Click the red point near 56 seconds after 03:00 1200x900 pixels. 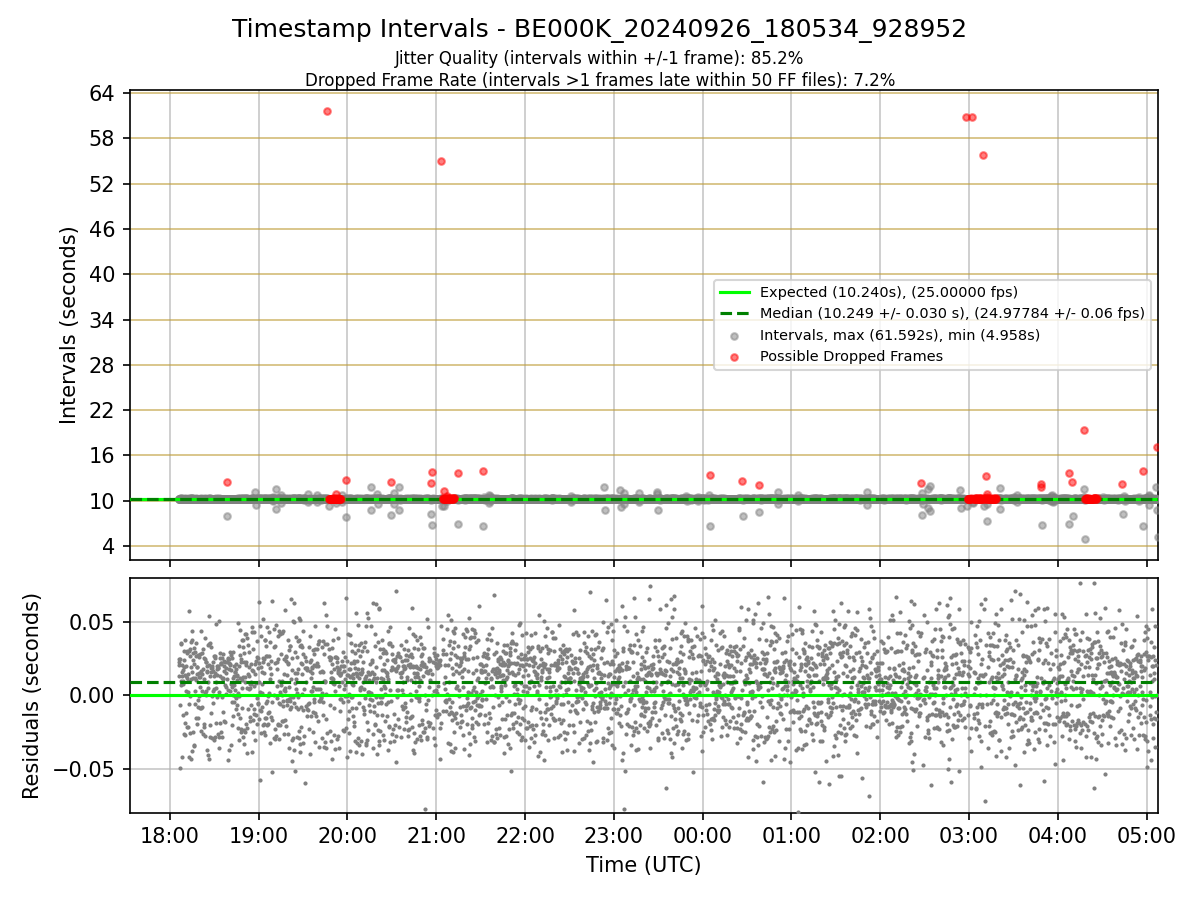tap(983, 155)
